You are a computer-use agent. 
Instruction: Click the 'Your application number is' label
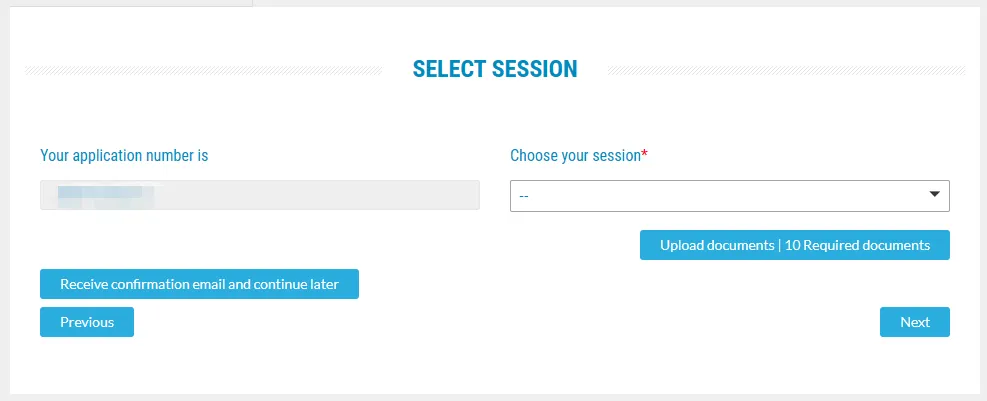click(124, 156)
